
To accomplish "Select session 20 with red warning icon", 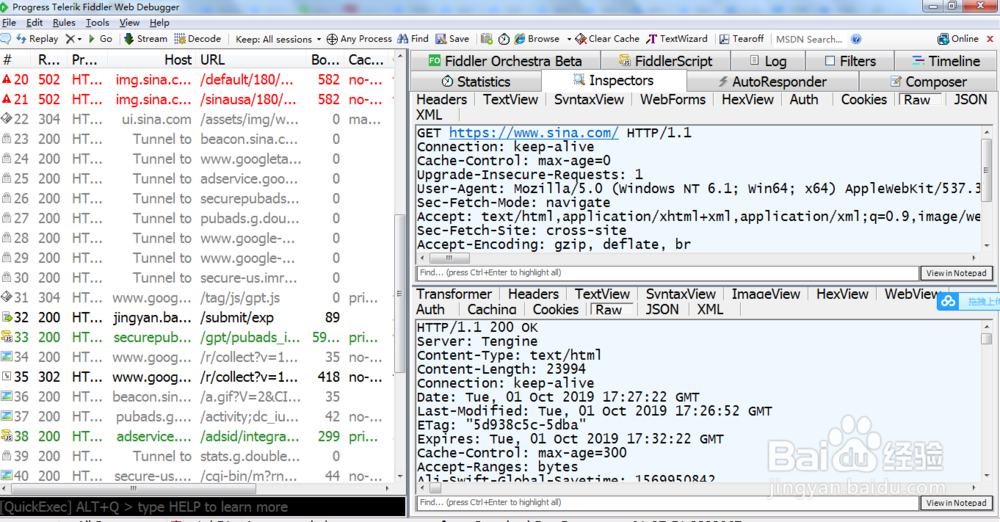I will point(197,80).
